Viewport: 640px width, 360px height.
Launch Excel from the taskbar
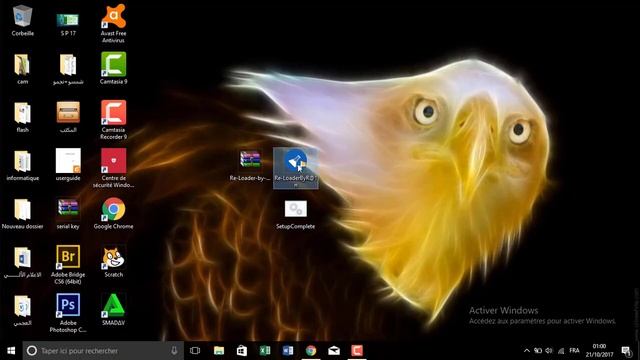(x=265, y=351)
